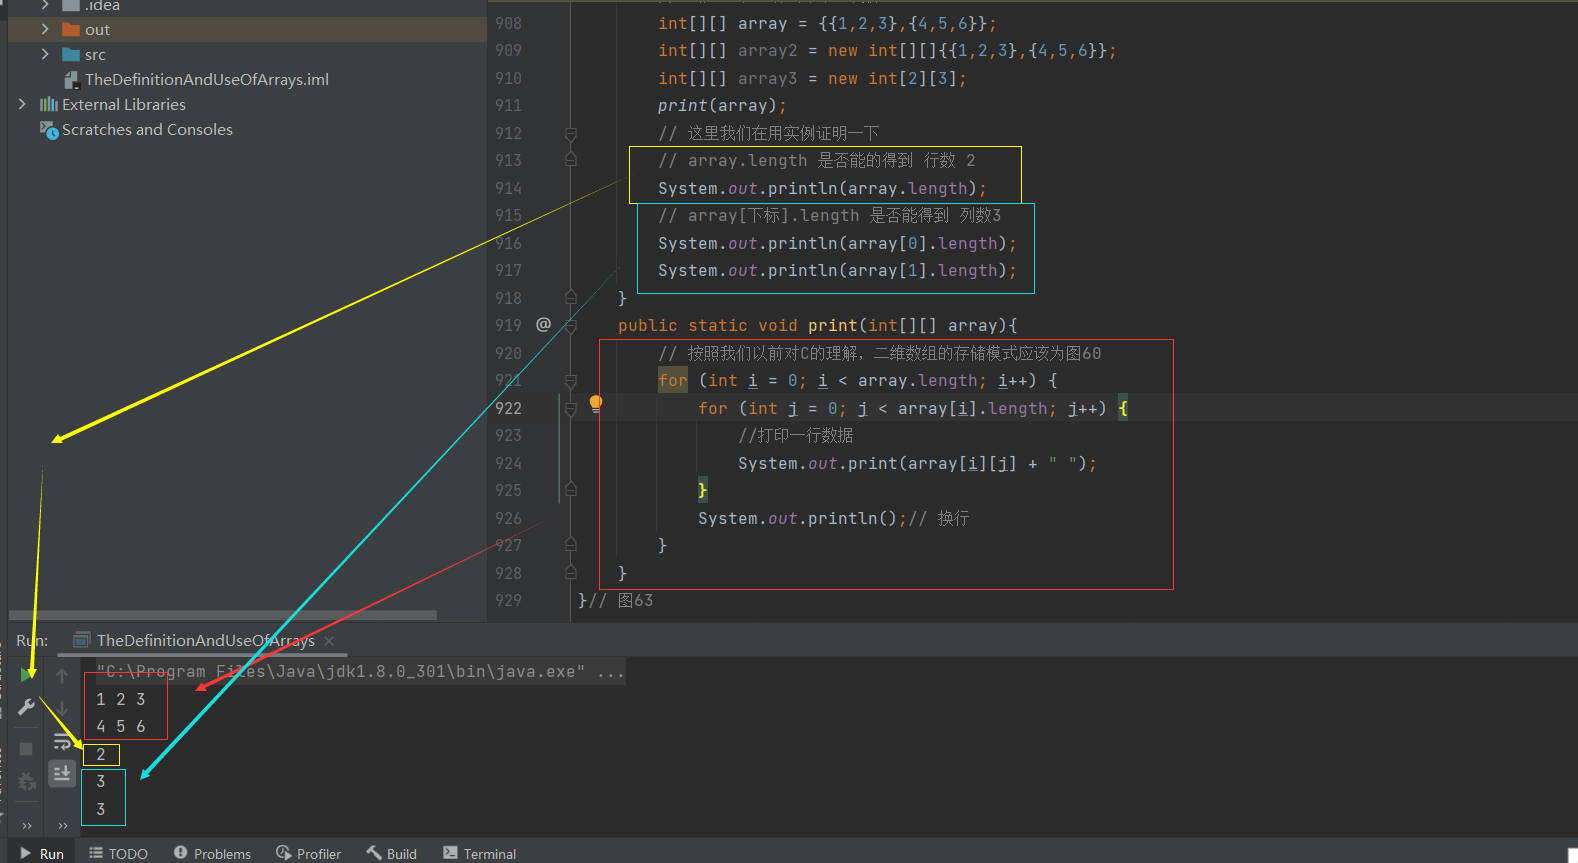Click the highlighted 'for' keyword on line 921
This screenshot has width=1578, height=863.
point(672,380)
